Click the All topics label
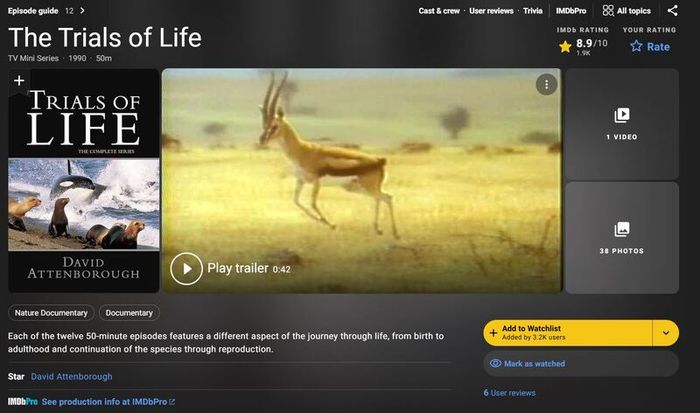Screen dimensions: 700x413 pyautogui.click(x=633, y=11)
